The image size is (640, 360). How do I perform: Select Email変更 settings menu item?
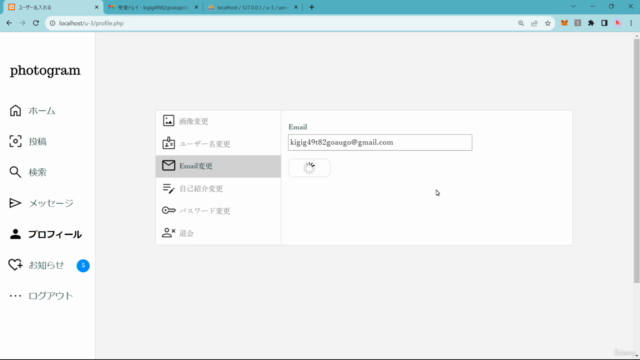[x=218, y=166]
